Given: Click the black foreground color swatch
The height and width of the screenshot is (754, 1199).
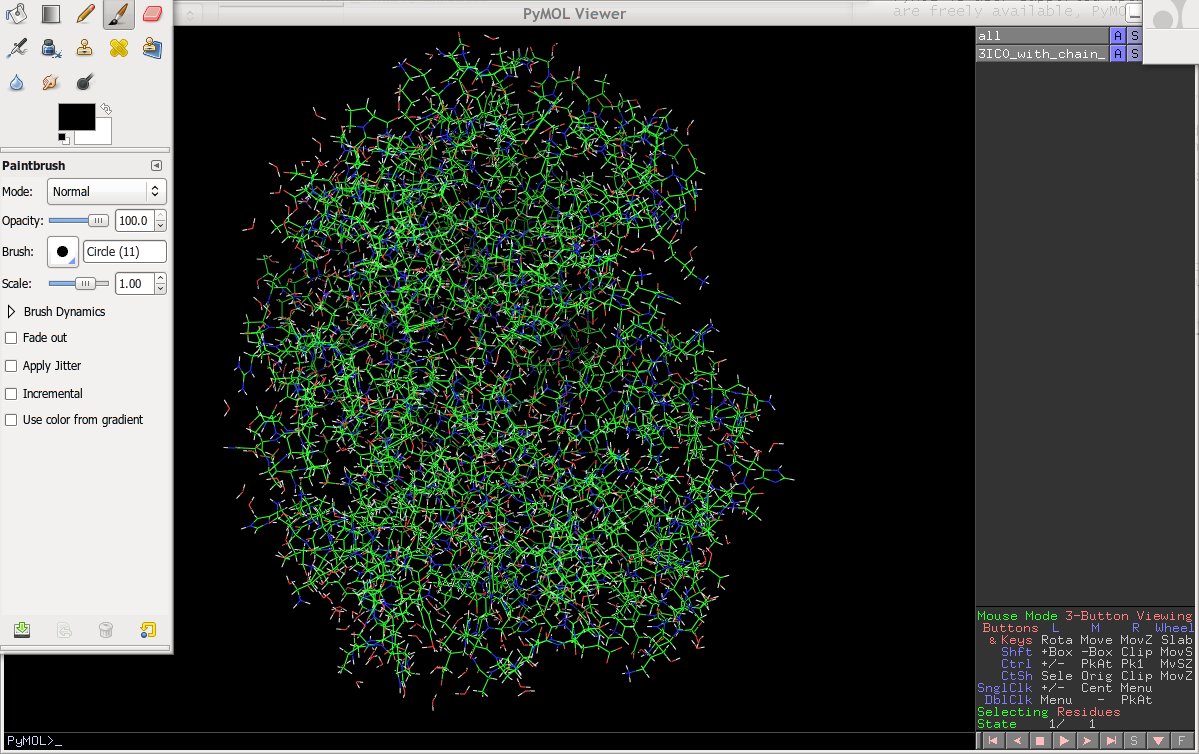Looking at the screenshot, I should click(76, 117).
